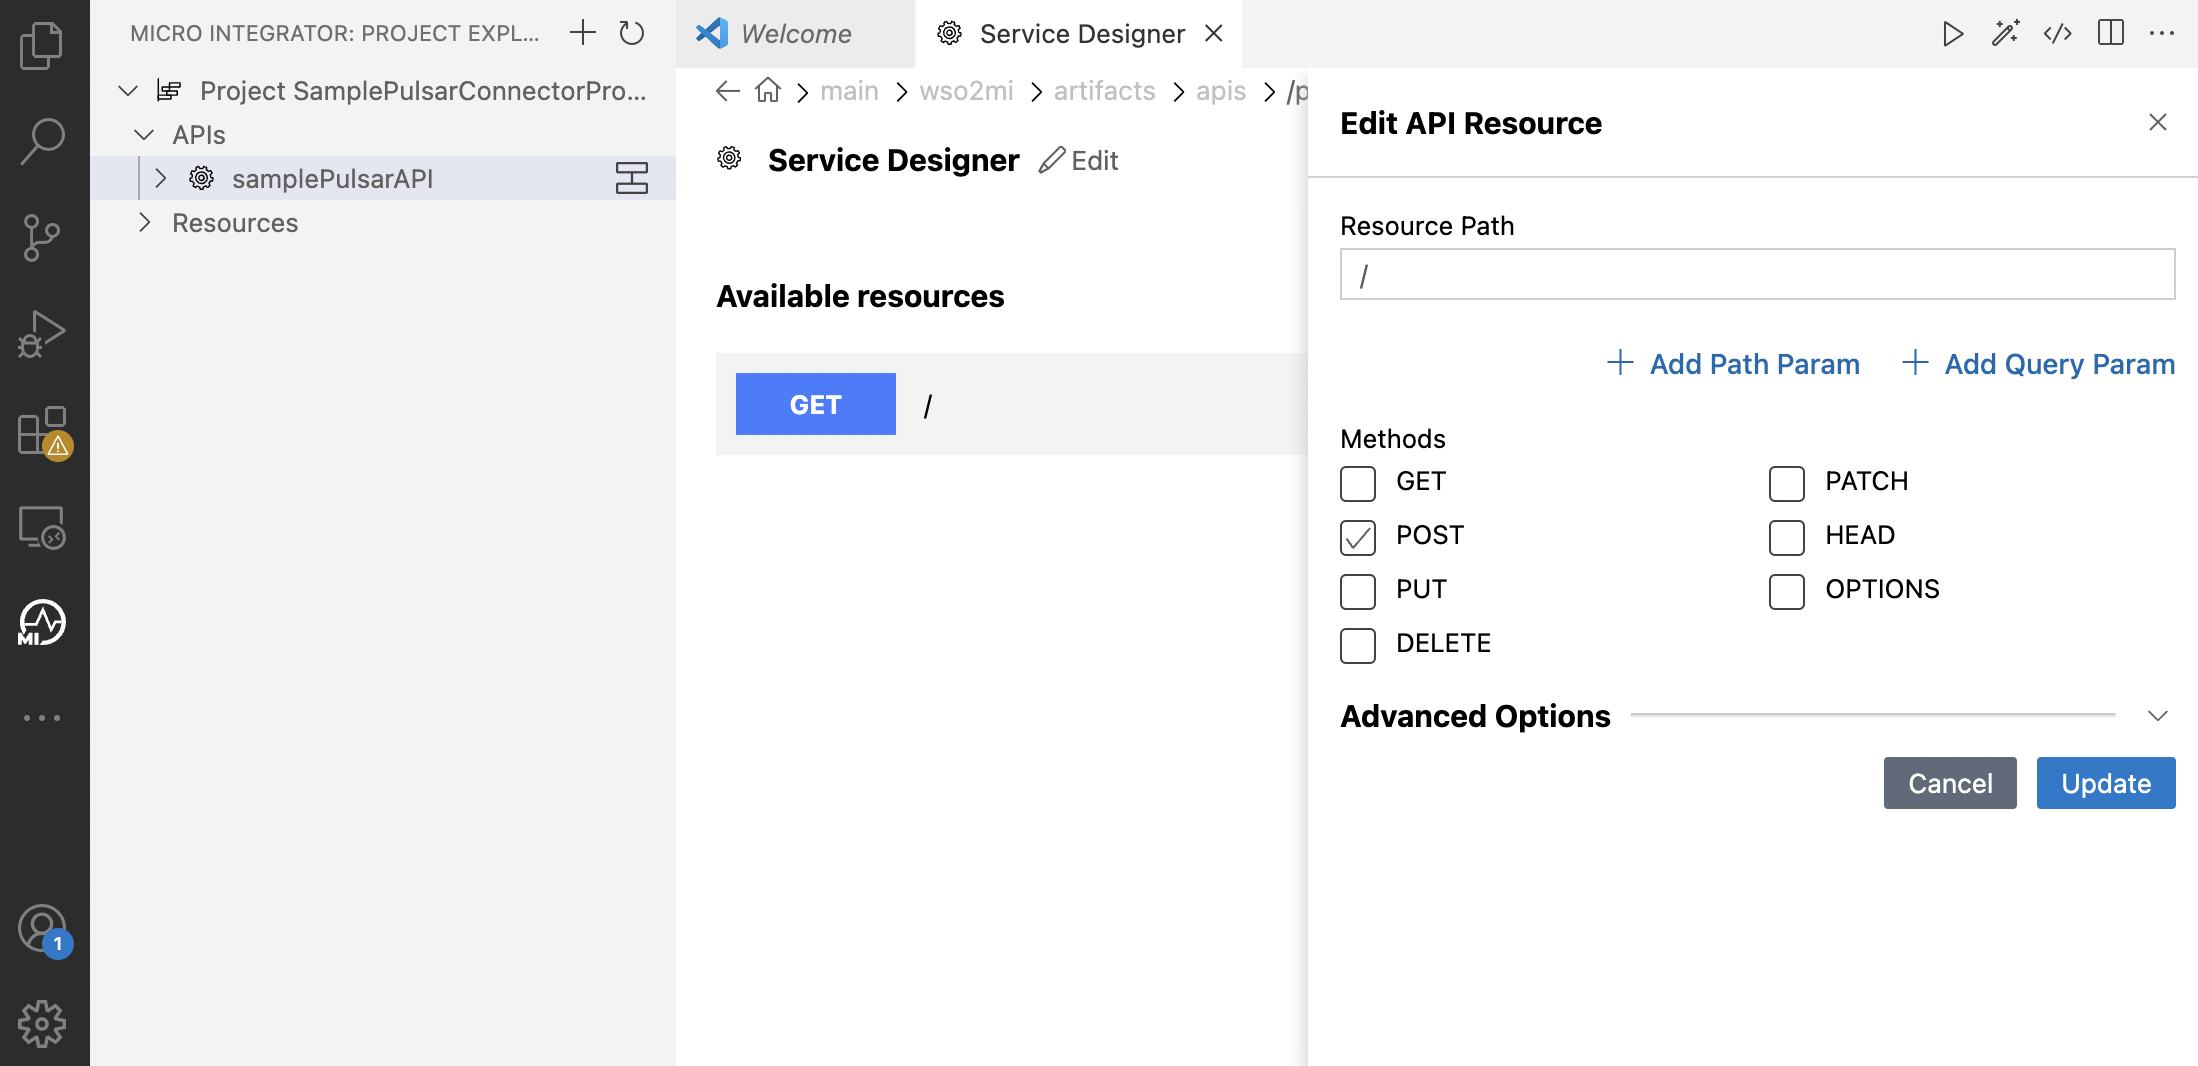Click the artifacts breadcrumb item

point(1104,91)
